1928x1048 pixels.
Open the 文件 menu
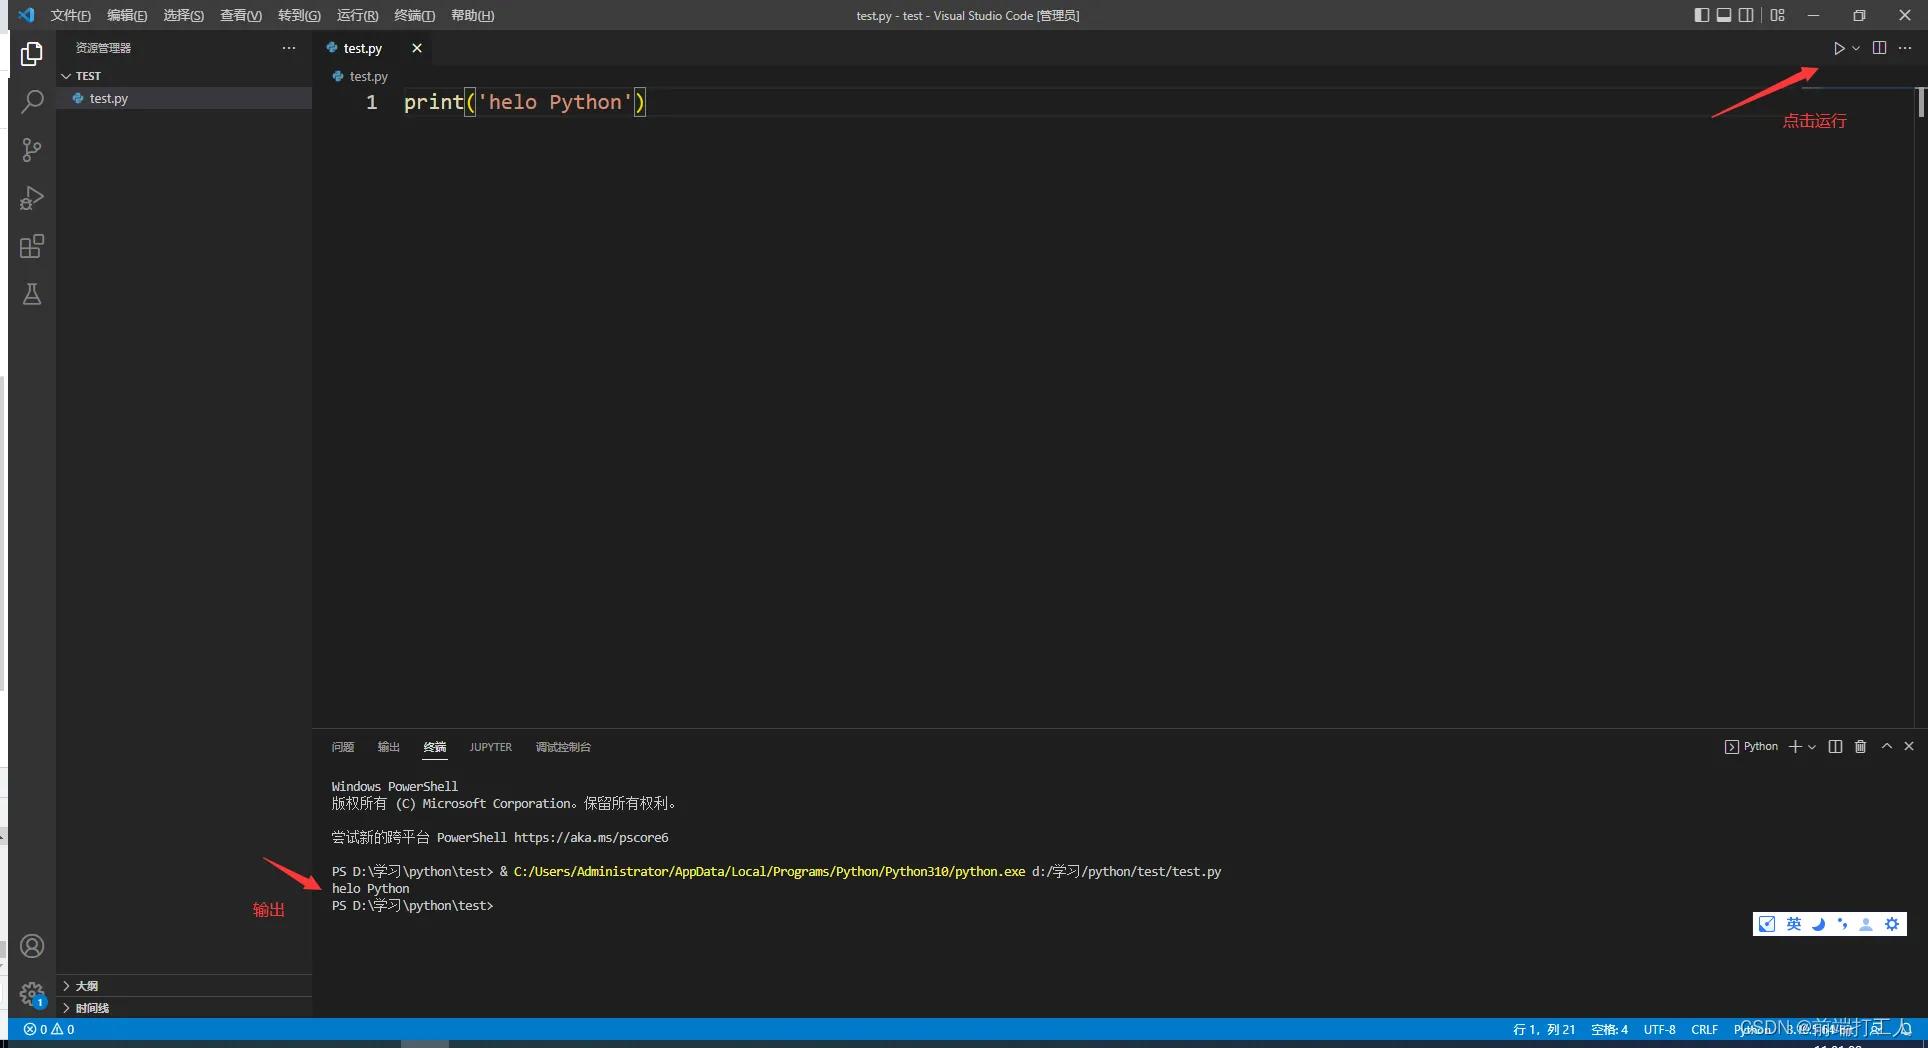point(68,15)
